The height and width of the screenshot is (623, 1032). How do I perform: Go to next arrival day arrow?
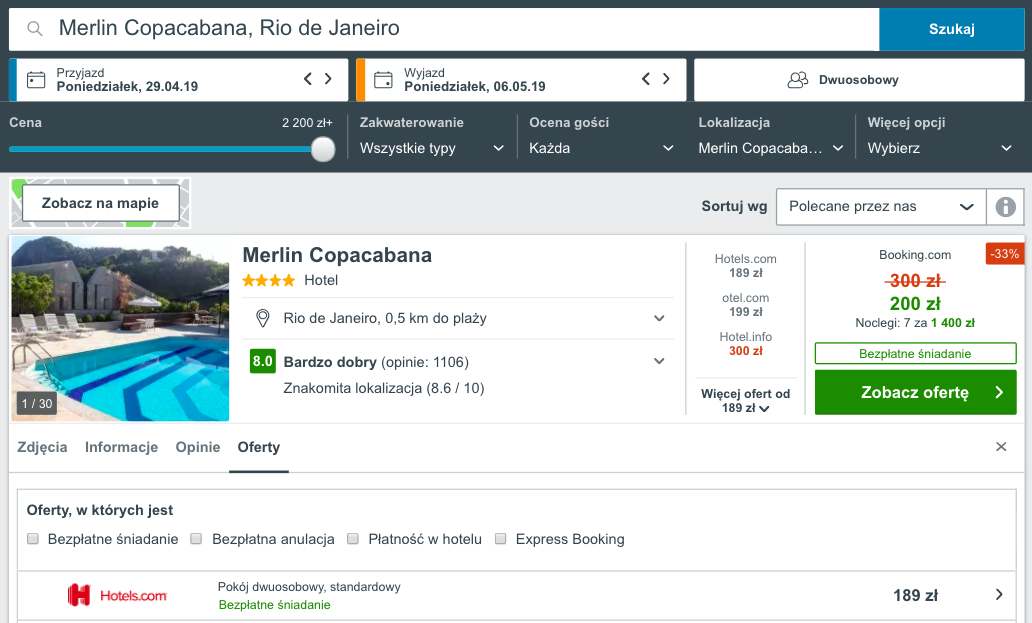click(x=328, y=79)
